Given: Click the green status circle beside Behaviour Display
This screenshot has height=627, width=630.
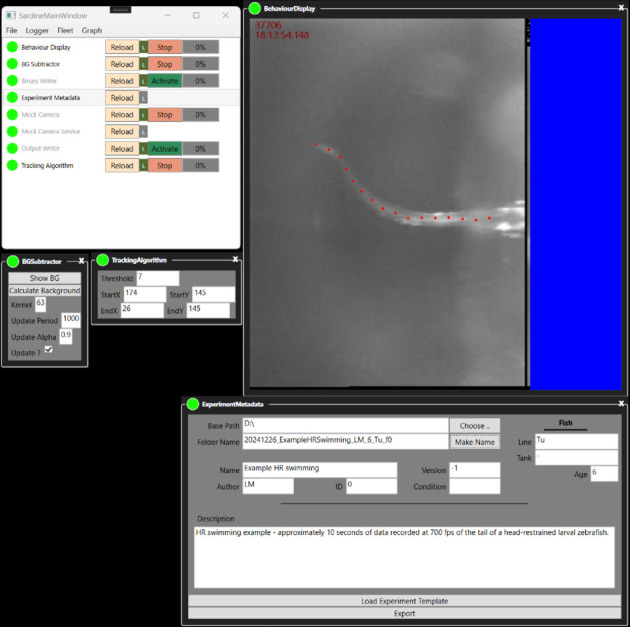Looking at the screenshot, I should pyautogui.click(x=12, y=47).
